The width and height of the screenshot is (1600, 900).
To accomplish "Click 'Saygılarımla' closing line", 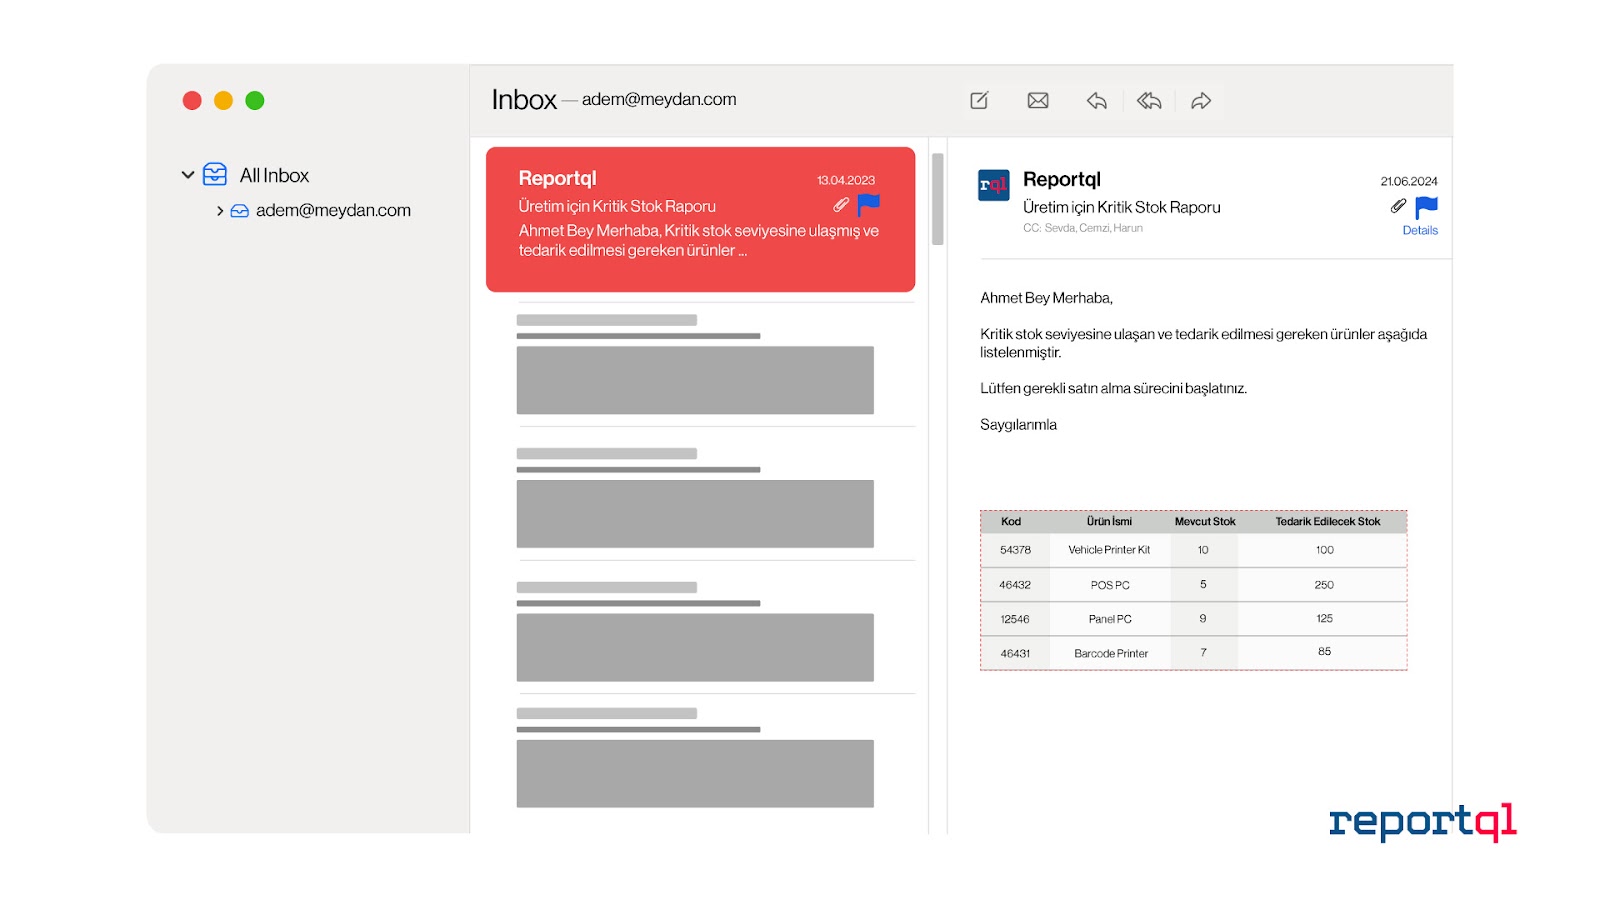I will tap(1018, 425).
